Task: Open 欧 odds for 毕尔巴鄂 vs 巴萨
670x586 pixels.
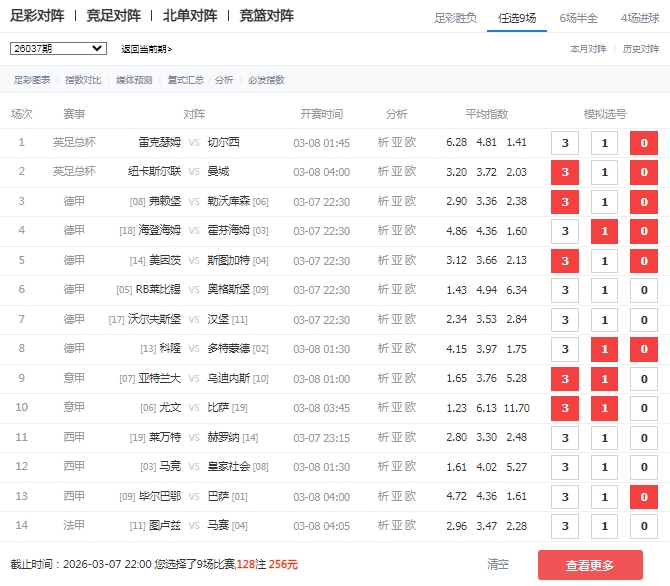Action: 410,497
